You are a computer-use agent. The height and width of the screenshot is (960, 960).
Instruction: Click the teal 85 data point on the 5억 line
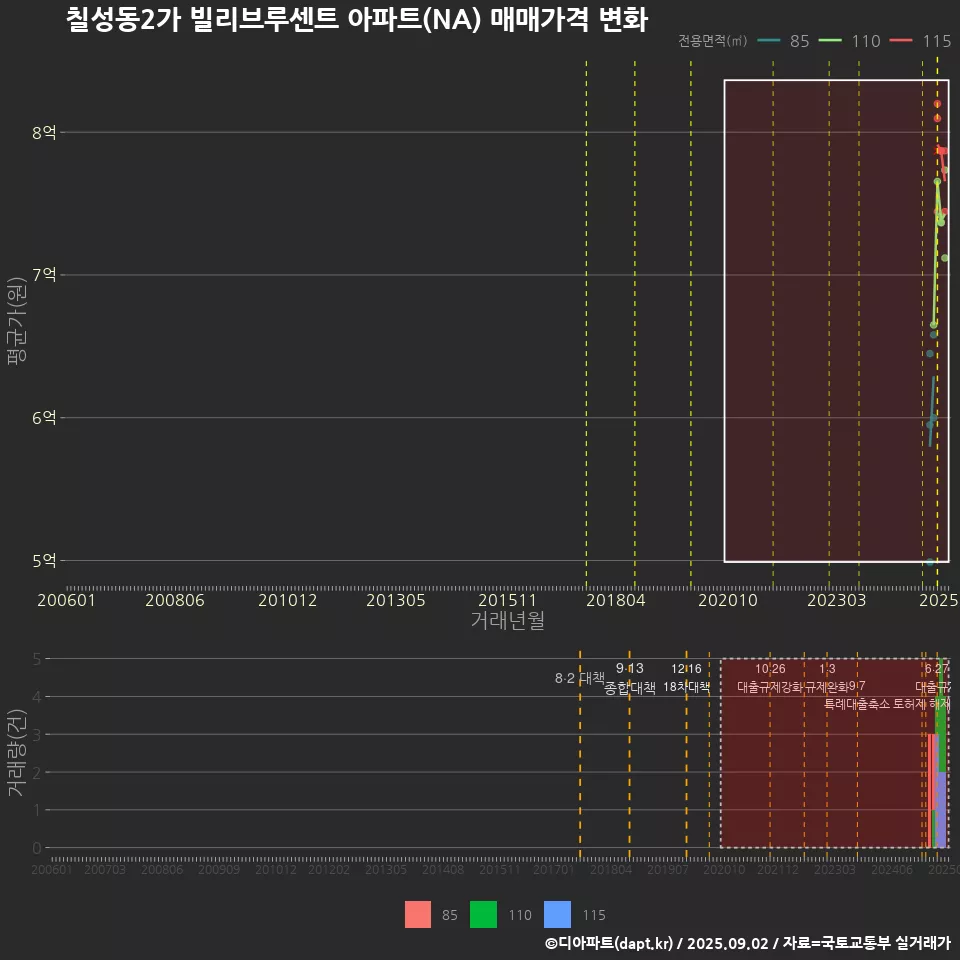coord(930,562)
